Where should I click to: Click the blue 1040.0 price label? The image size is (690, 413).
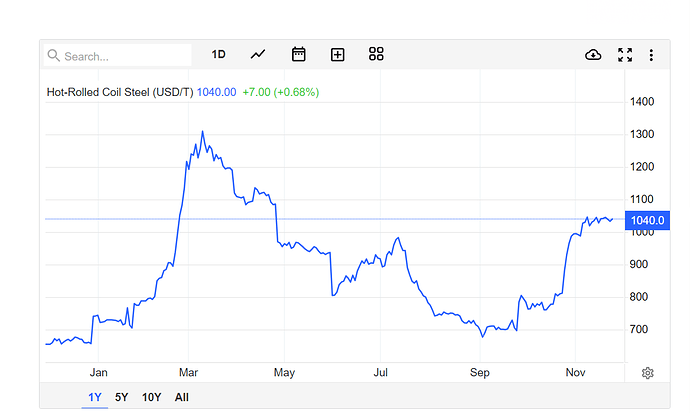[648, 220]
